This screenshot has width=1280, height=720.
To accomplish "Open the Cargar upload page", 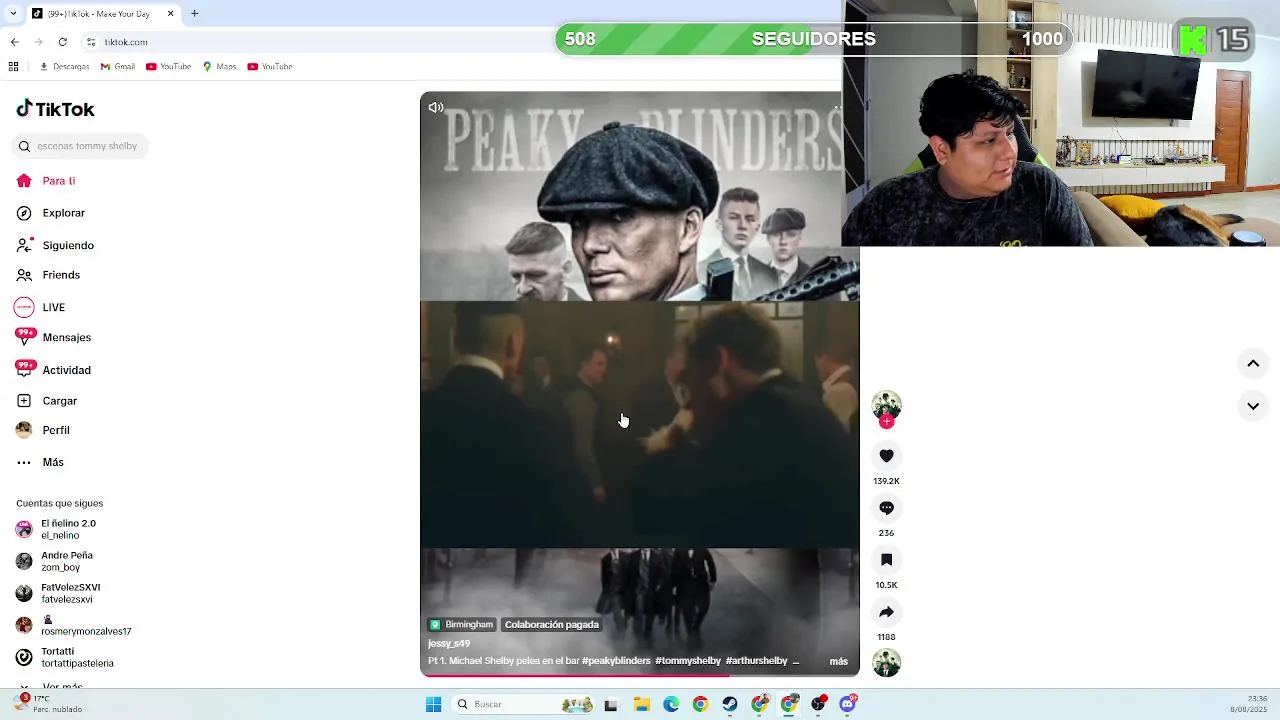I will point(47,401).
